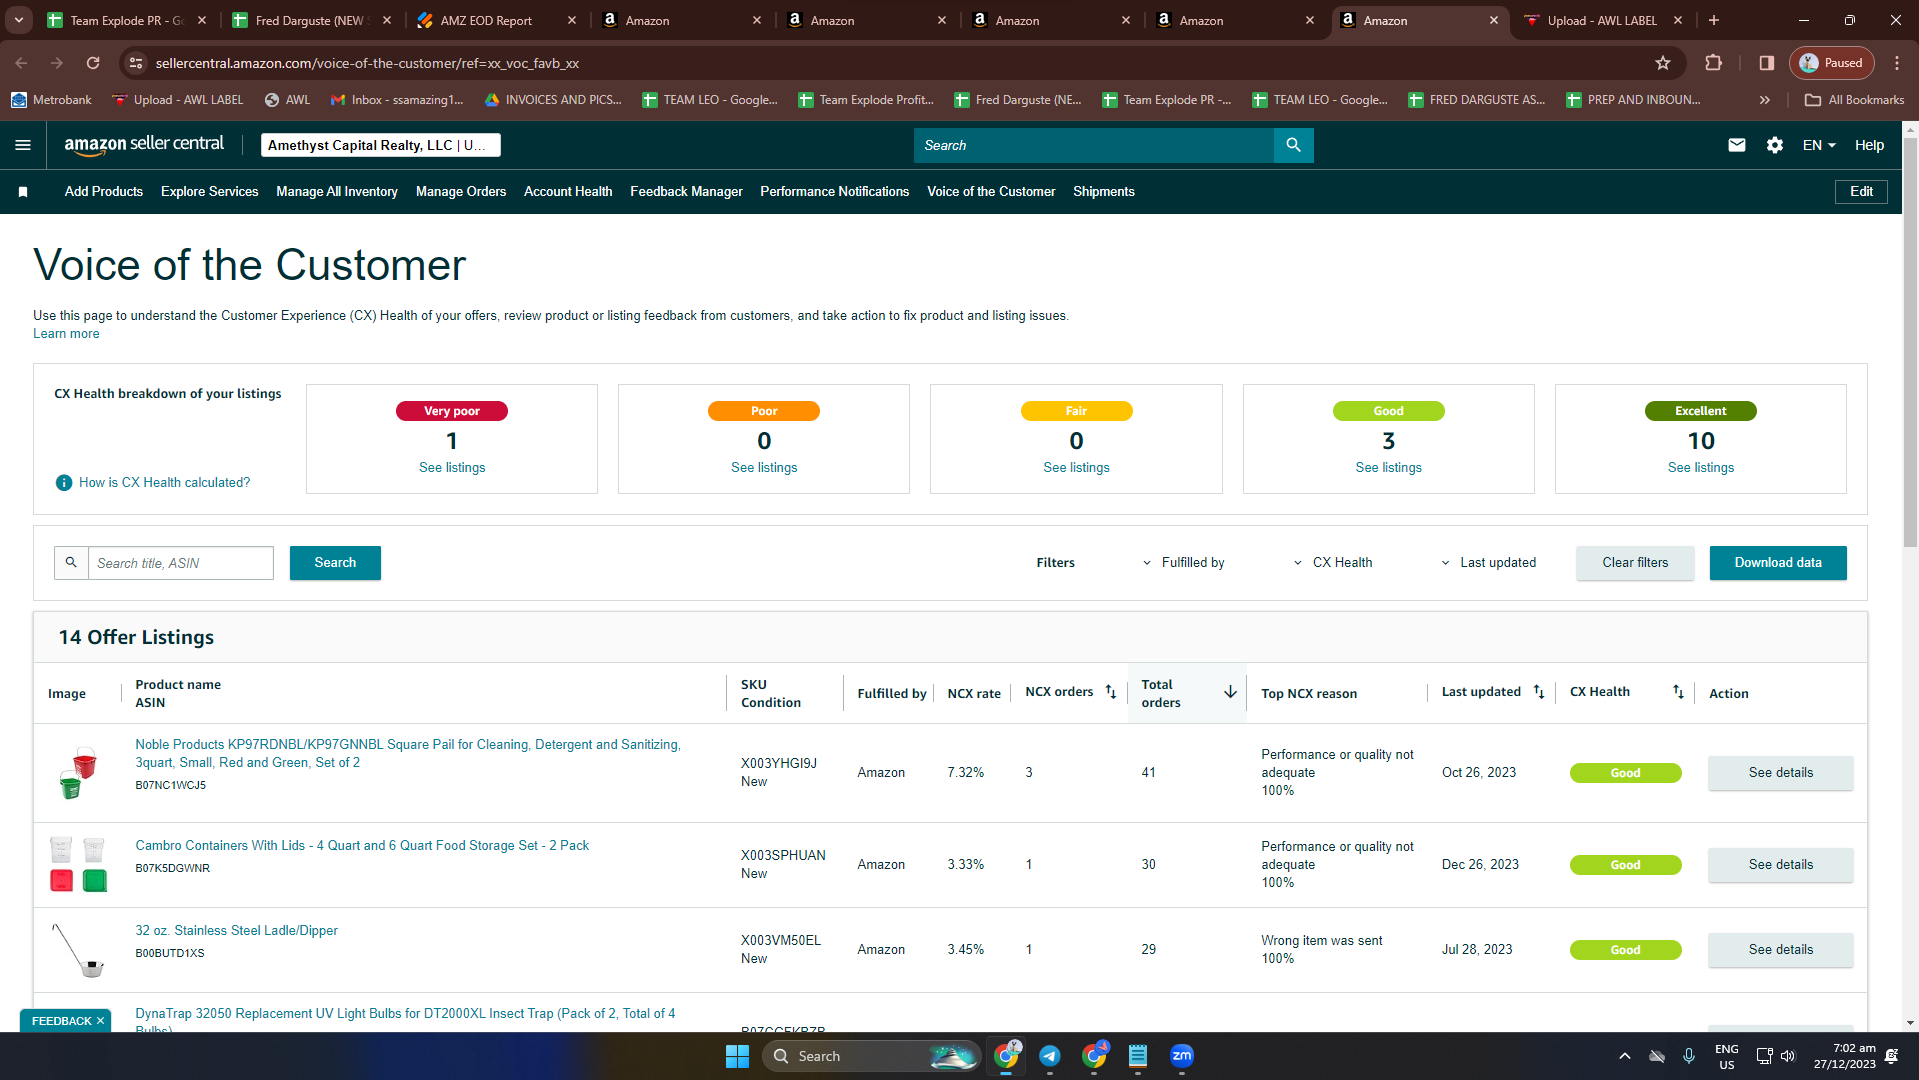Switch to the AMZ EOD Report tab
The image size is (1919, 1080).
tap(497, 20)
